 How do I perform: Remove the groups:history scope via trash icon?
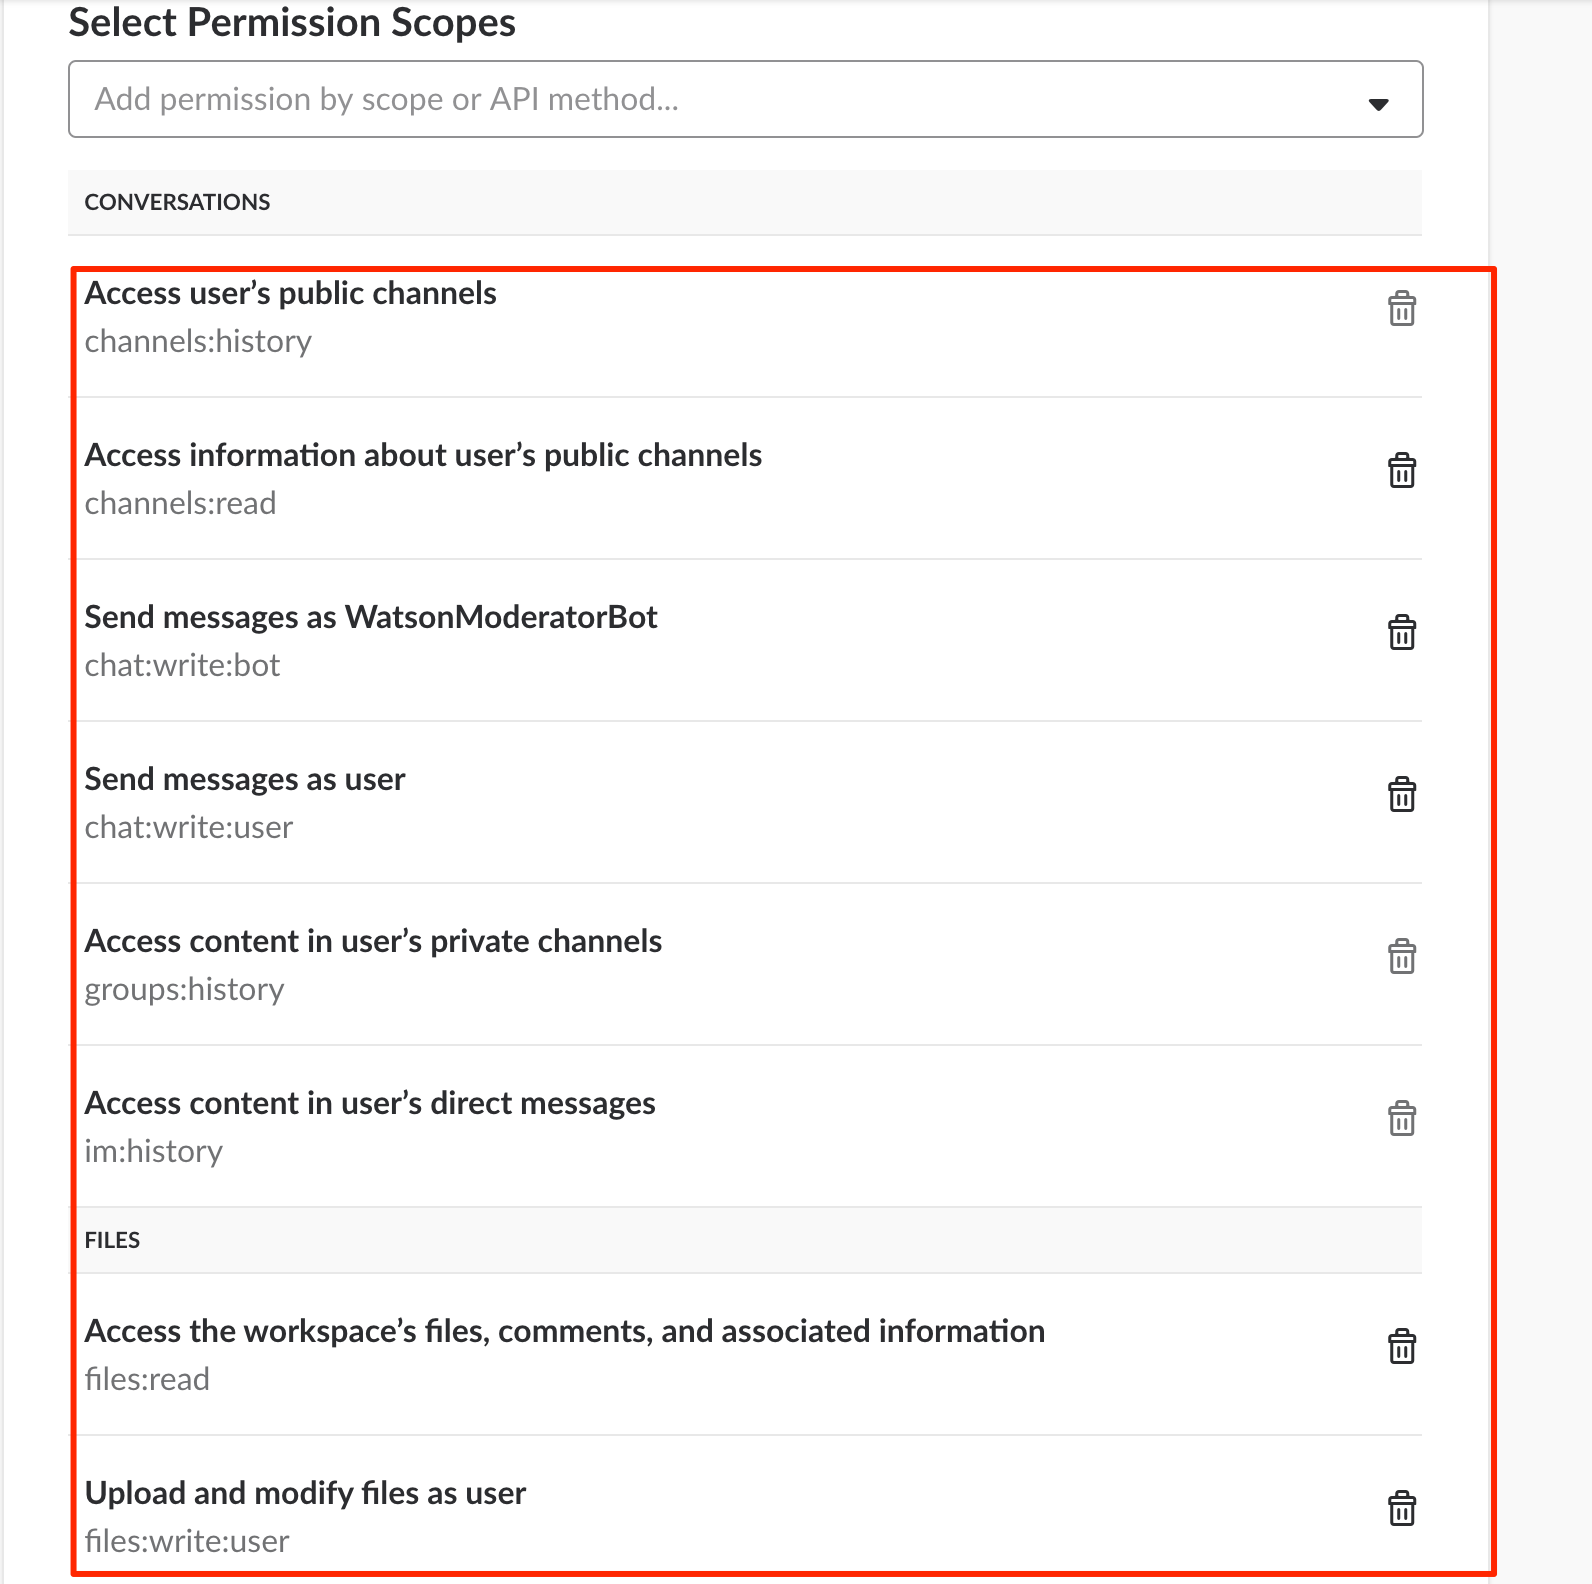pos(1401,957)
